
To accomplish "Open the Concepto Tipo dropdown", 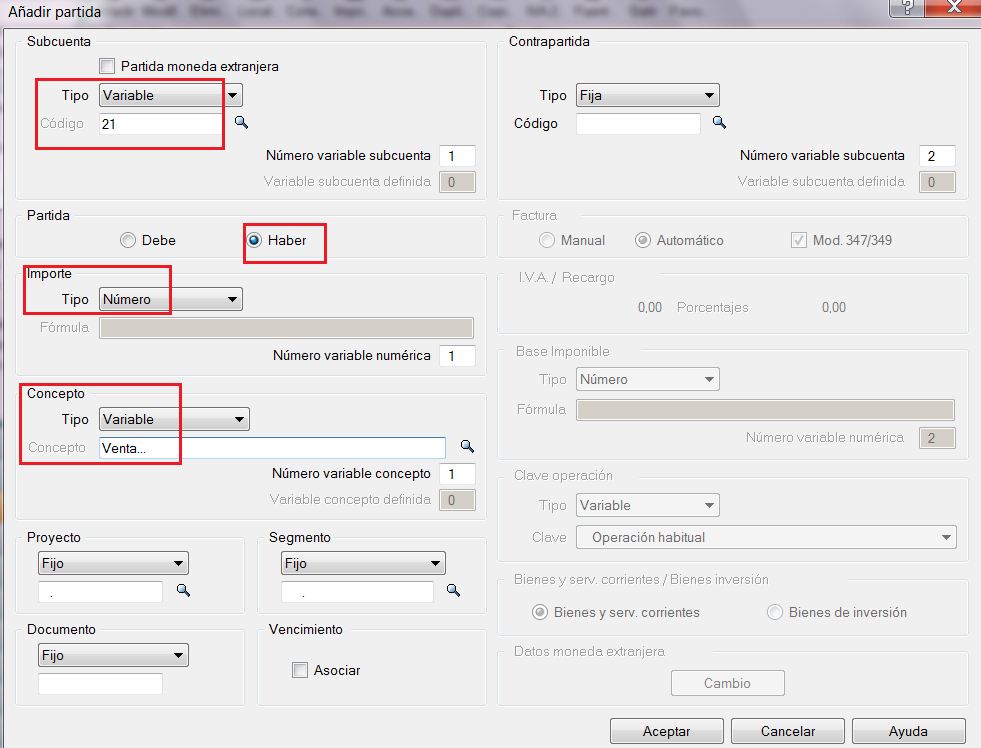I will pos(174,419).
